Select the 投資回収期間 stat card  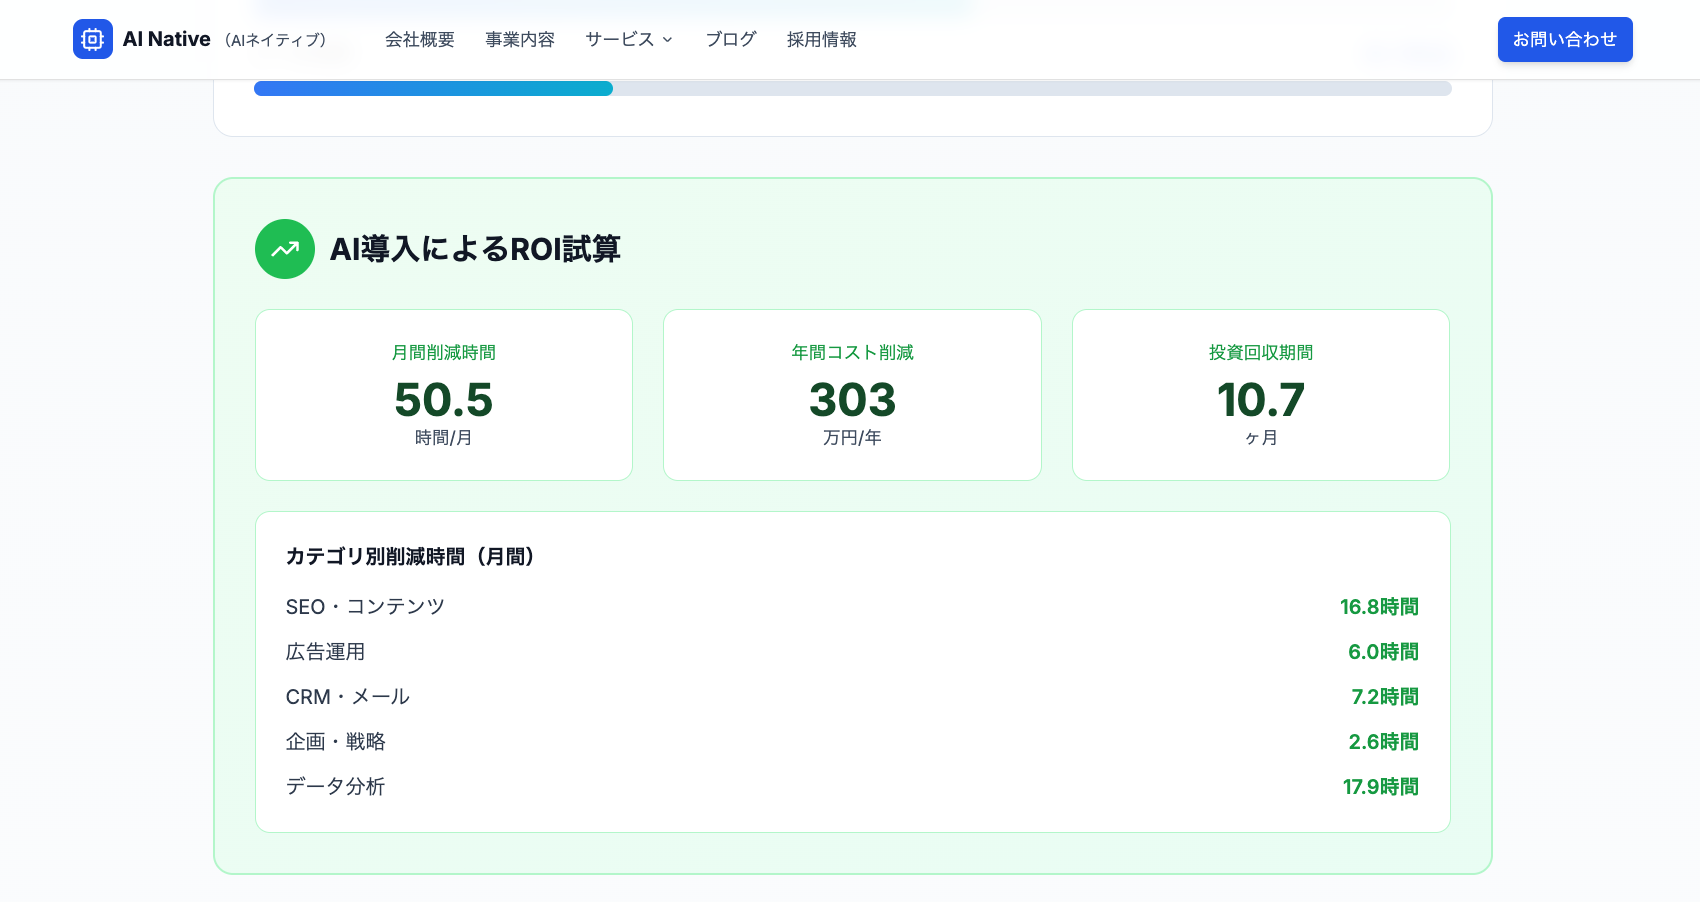tap(1260, 394)
